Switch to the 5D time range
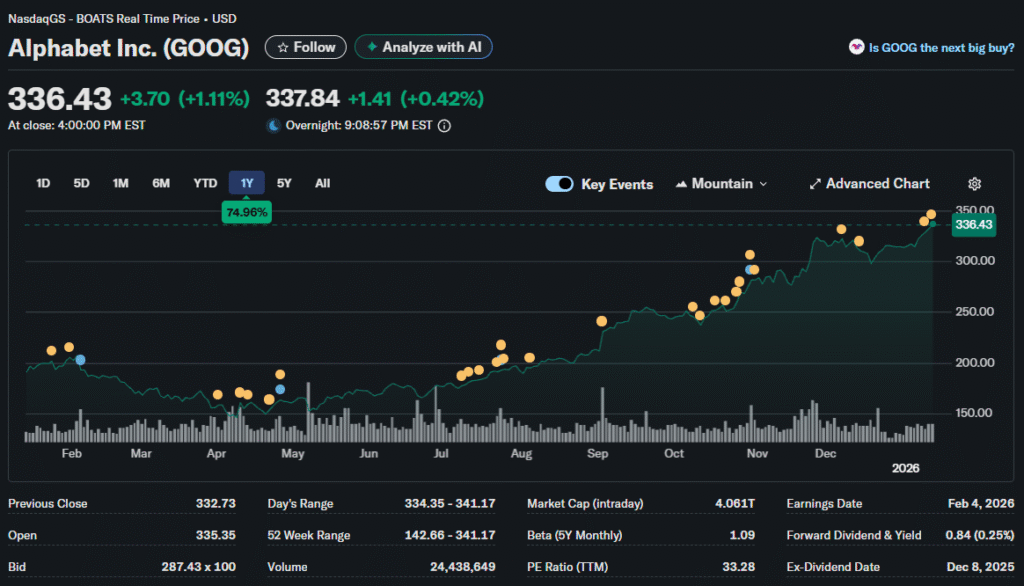Viewport: 1024px width, 586px height. click(x=82, y=183)
